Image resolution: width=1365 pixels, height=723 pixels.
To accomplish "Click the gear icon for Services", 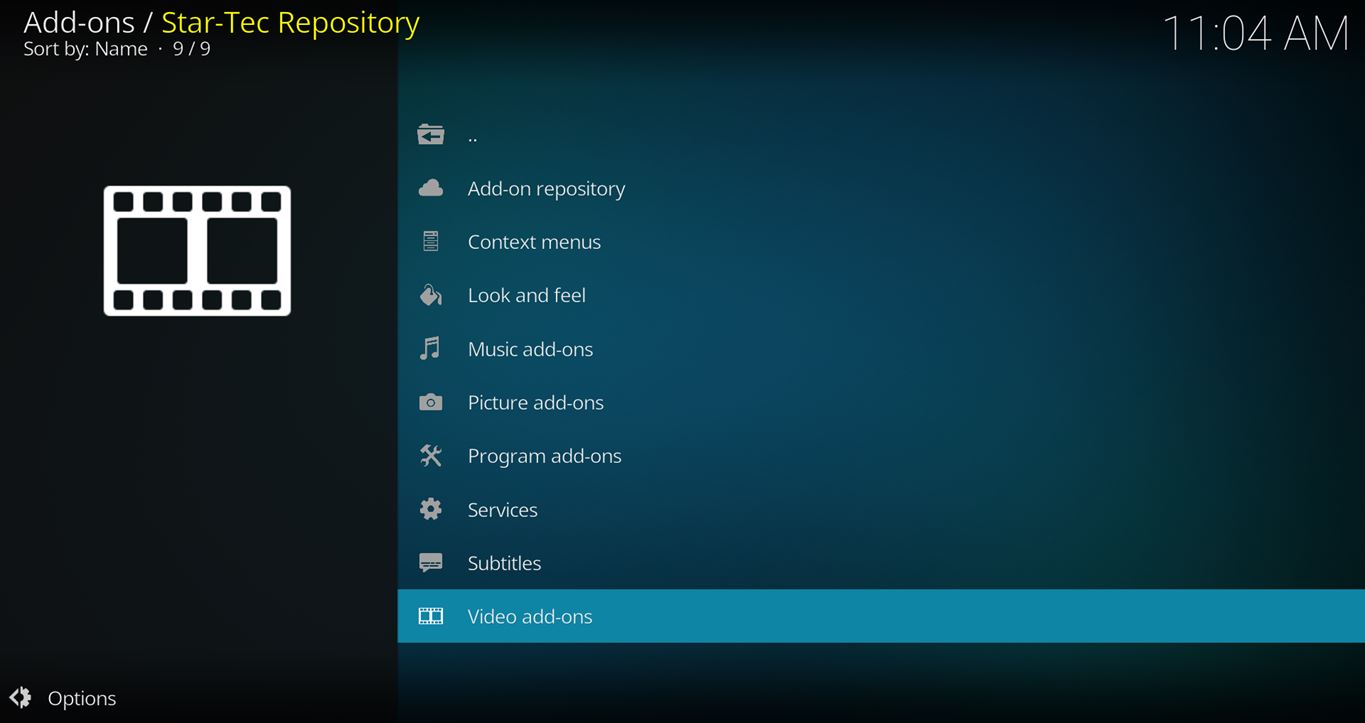I will click(x=431, y=509).
